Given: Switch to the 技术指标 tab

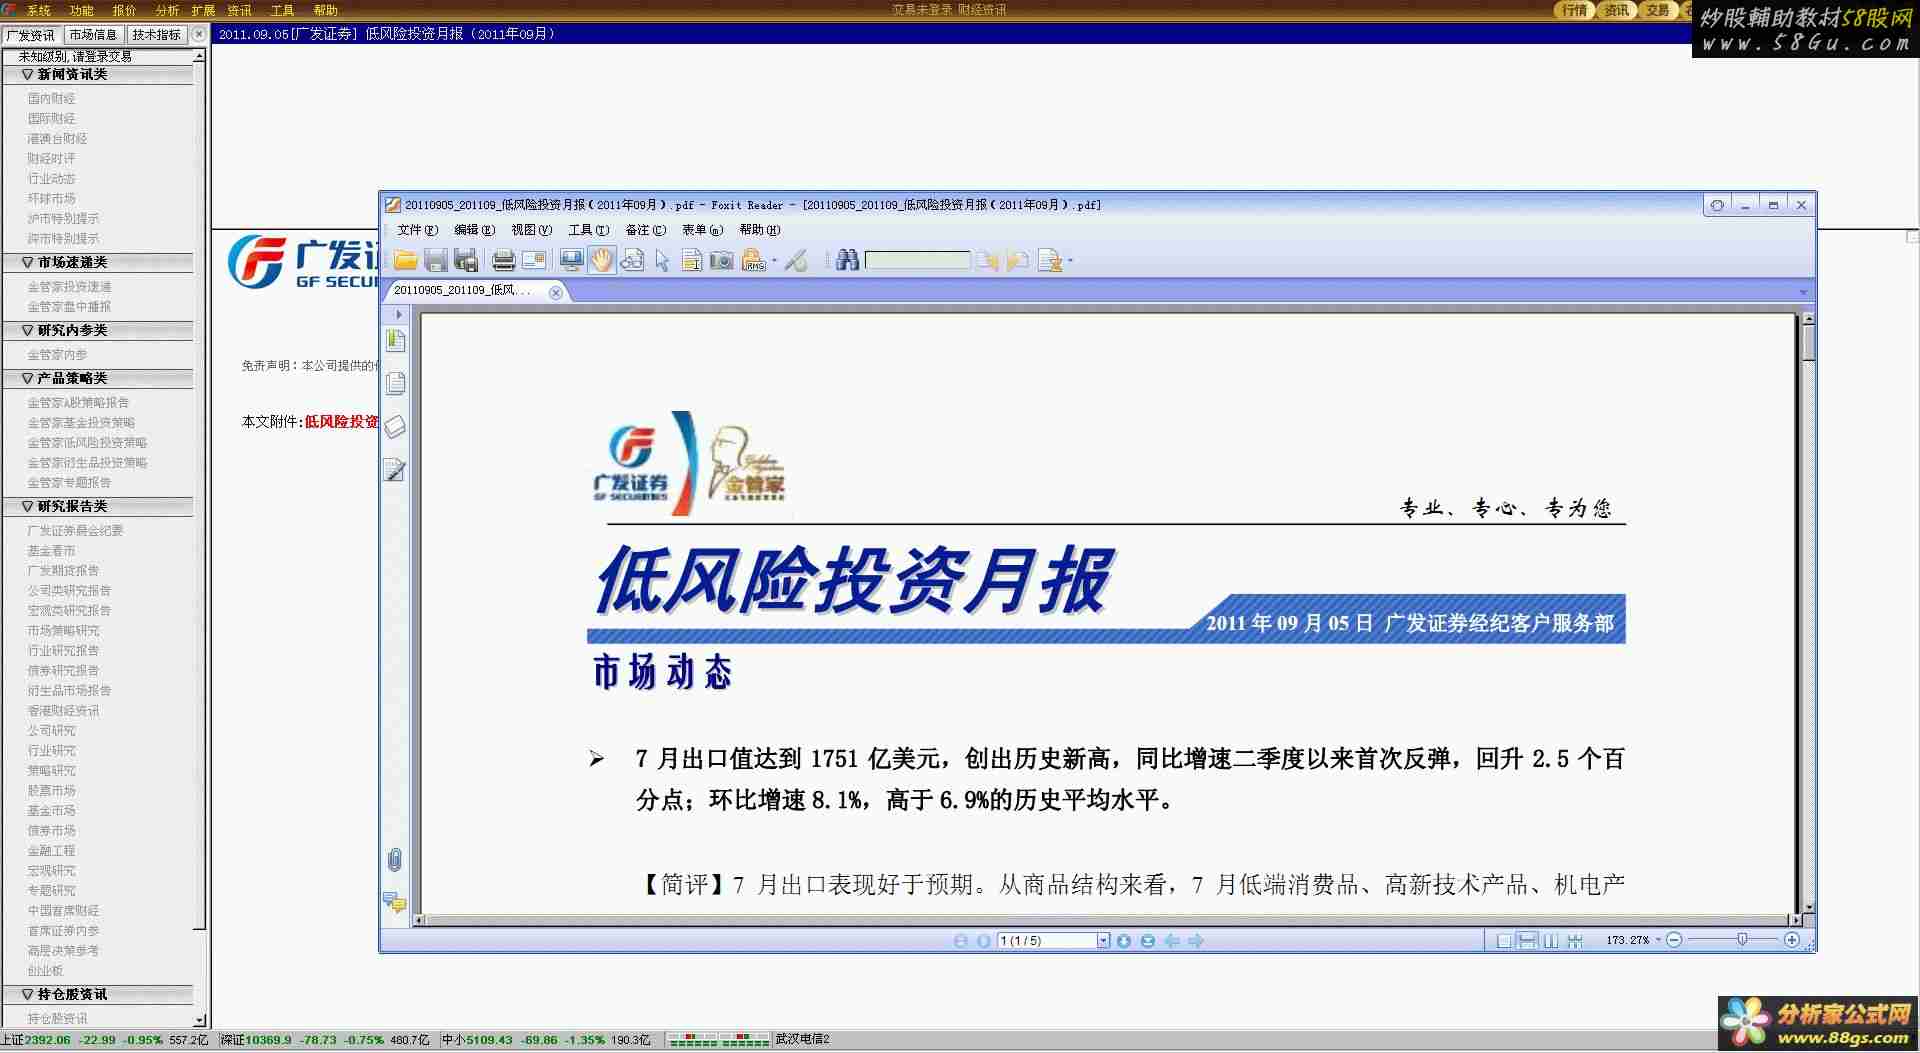Looking at the screenshot, I should pyautogui.click(x=156, y=35).
